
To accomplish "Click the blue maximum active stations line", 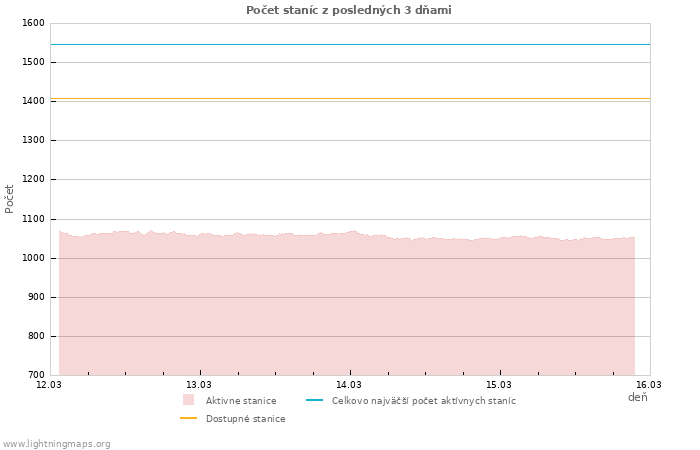I will click(350, 44).
